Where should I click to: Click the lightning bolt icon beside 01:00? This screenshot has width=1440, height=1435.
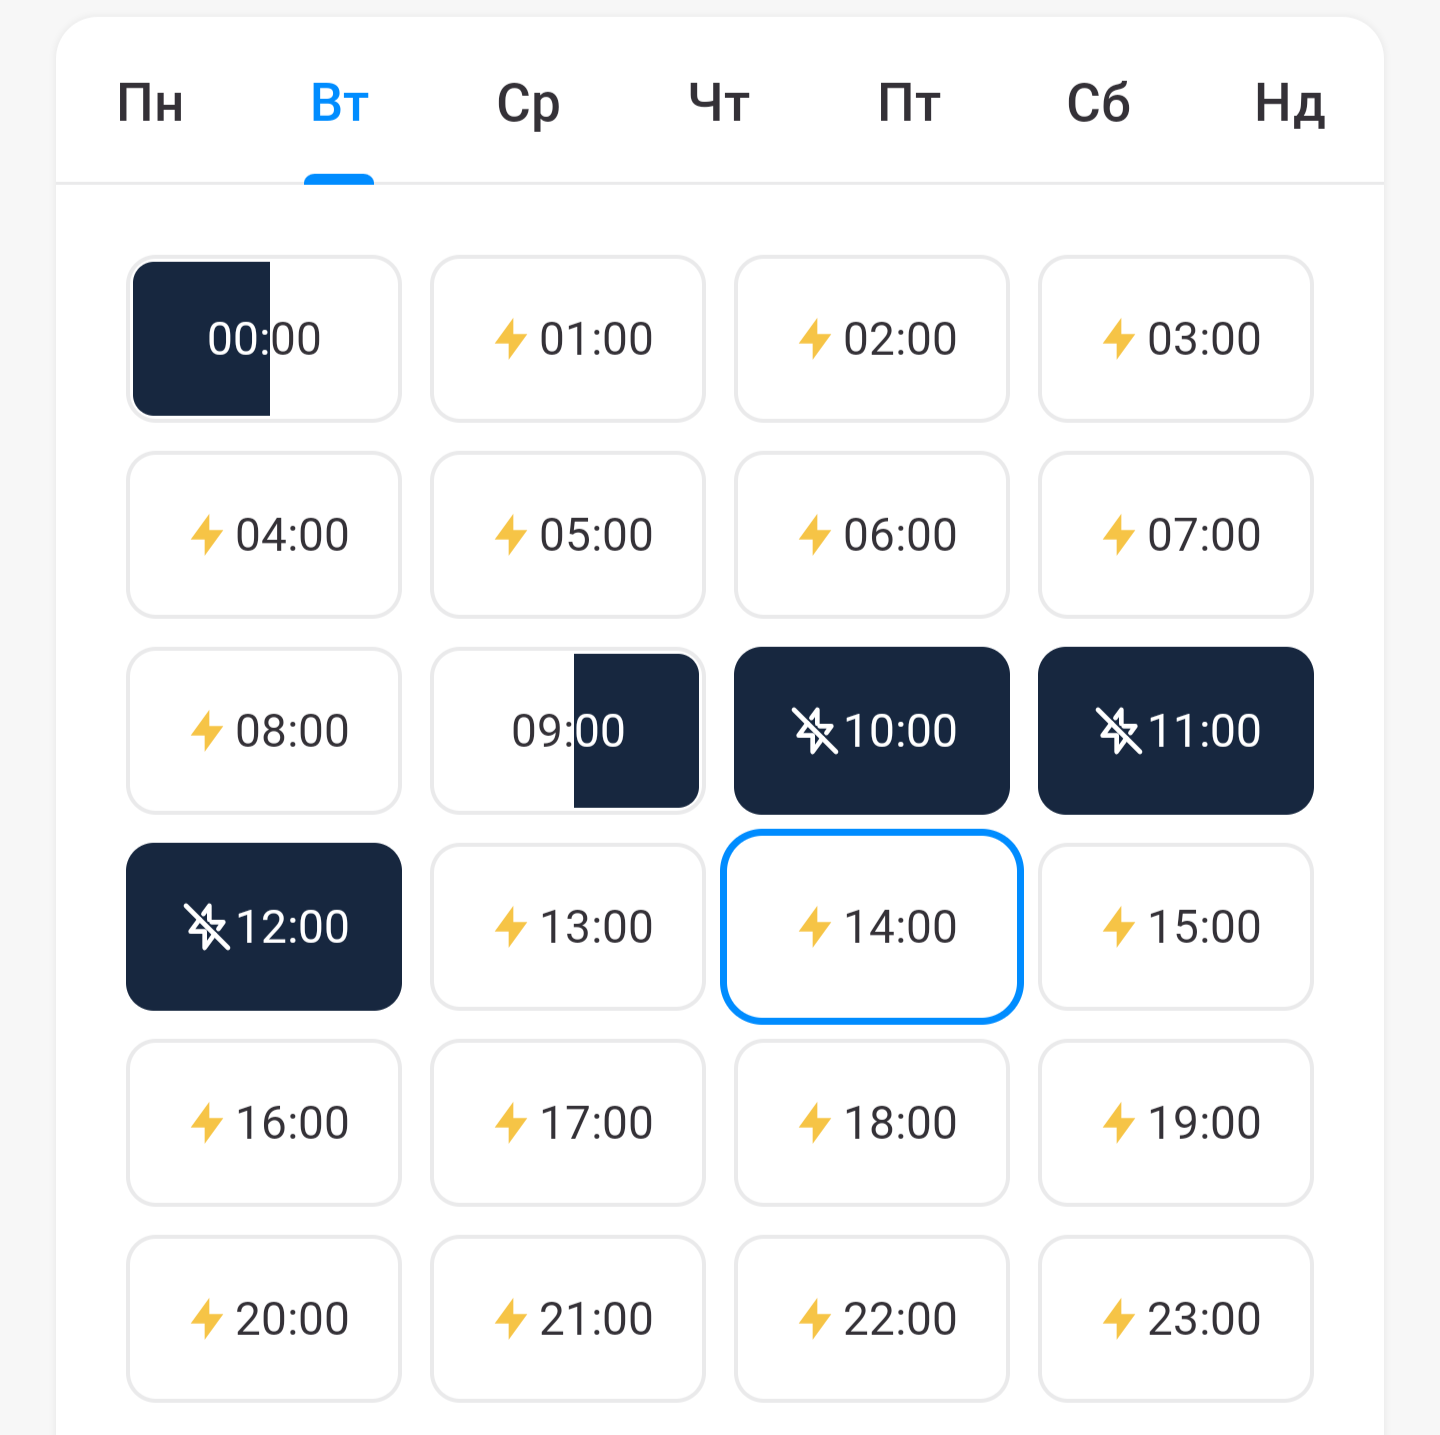(x=511, y=339)
